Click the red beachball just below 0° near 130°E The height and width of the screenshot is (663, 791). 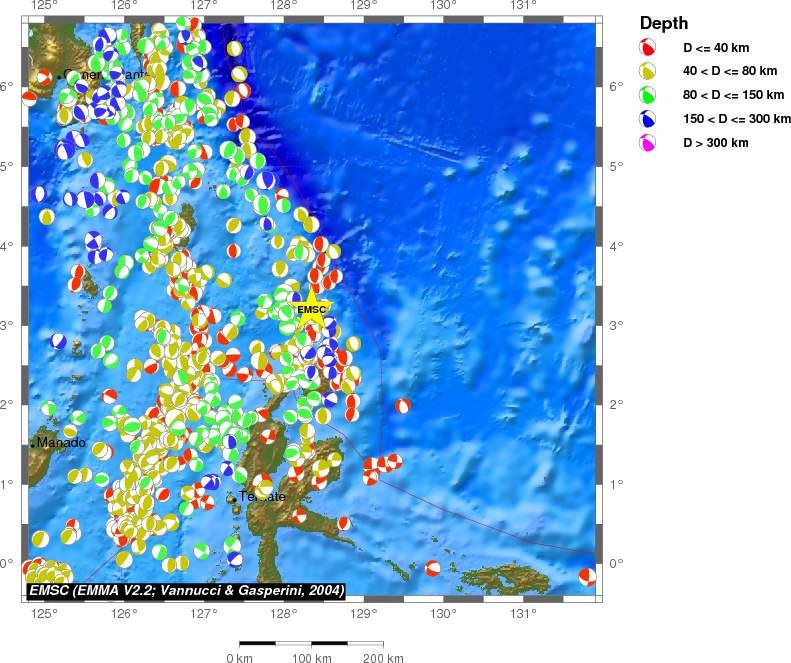[433, 568]
